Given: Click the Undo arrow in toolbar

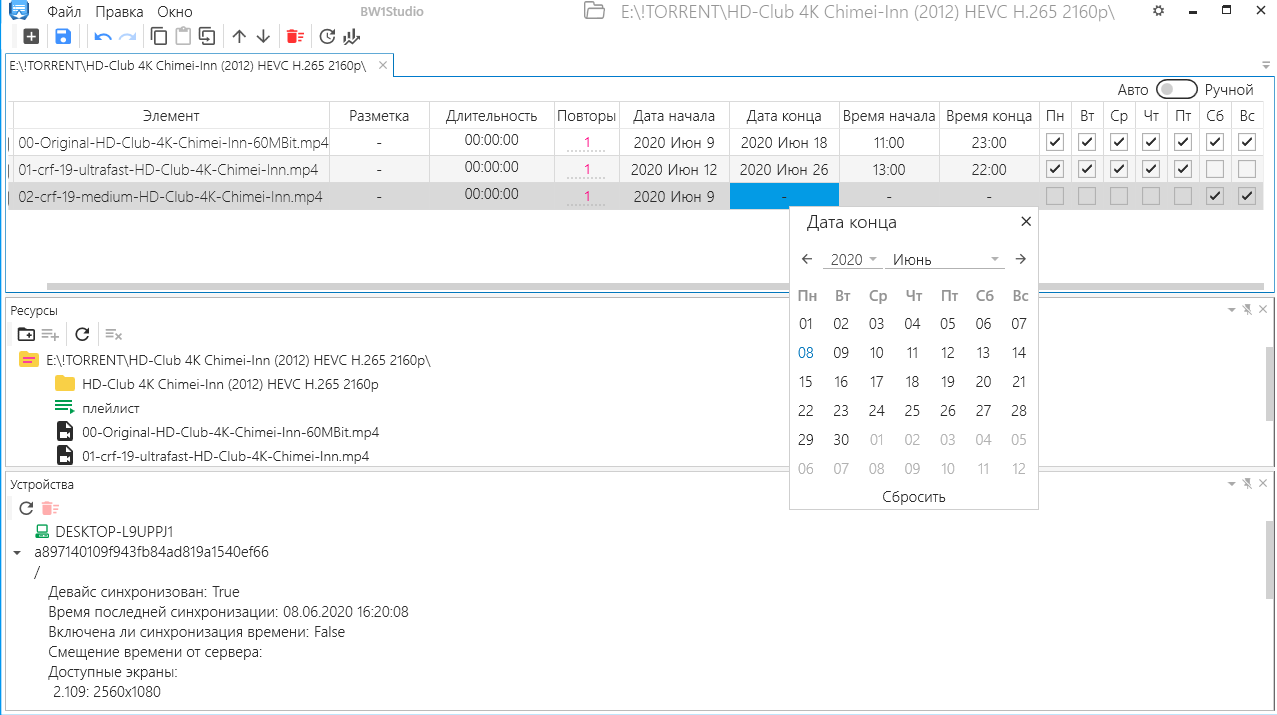Looking at the screenshot, I should [102, 37].
